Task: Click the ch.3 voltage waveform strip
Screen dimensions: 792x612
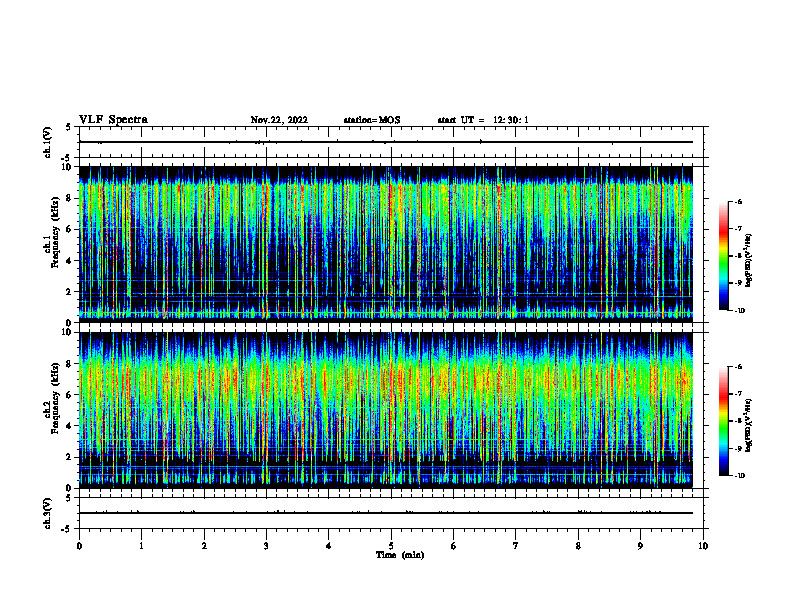Action: click(391, 513)
